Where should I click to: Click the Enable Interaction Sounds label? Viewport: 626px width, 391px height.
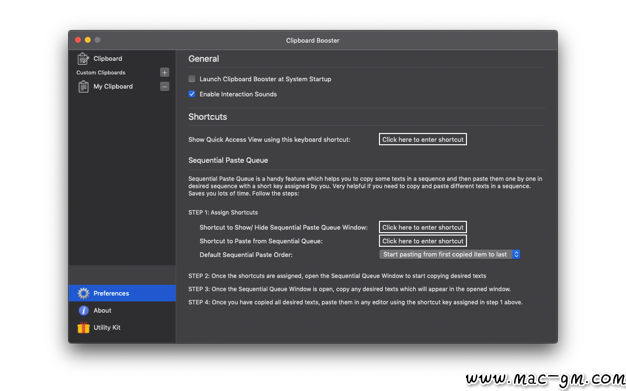coord(238,94)
